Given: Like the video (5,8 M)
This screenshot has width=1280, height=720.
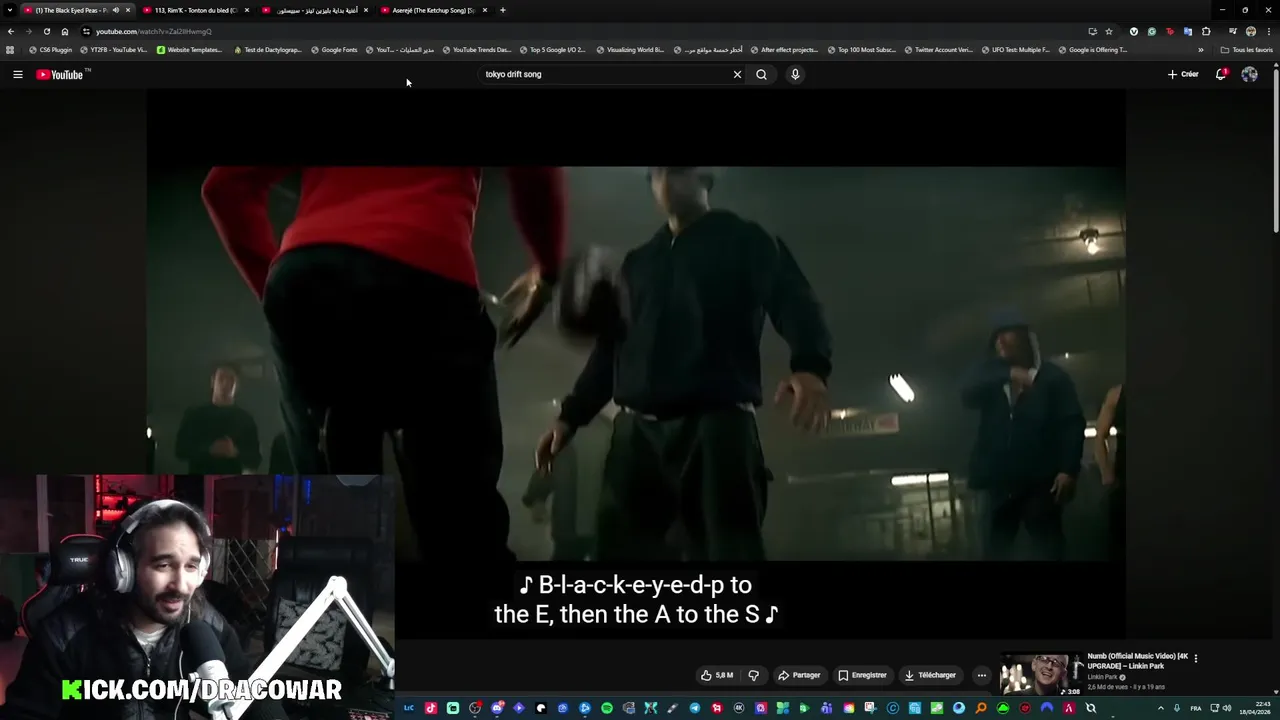Looking at the screenshot, I should (x=717, y=675).
